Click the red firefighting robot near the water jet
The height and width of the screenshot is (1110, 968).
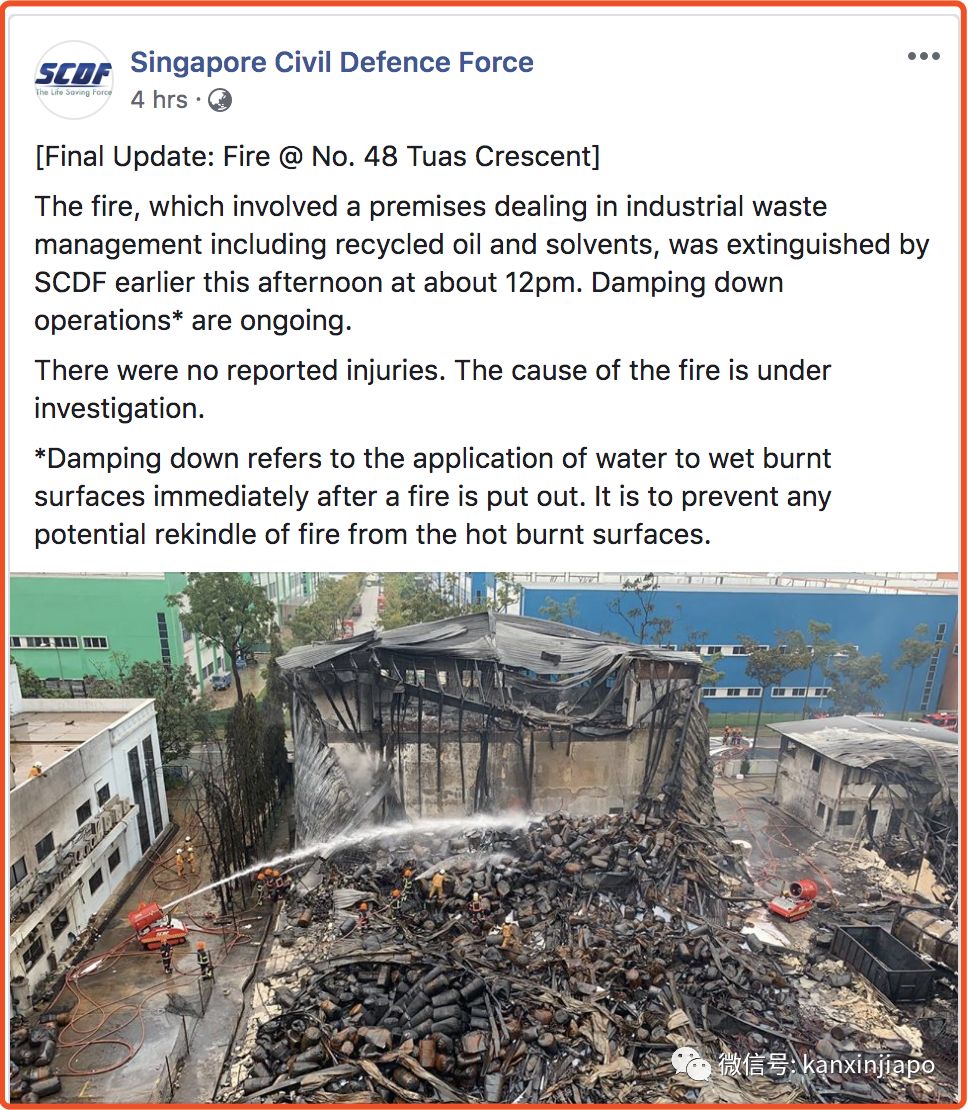[x=156, y=925]
